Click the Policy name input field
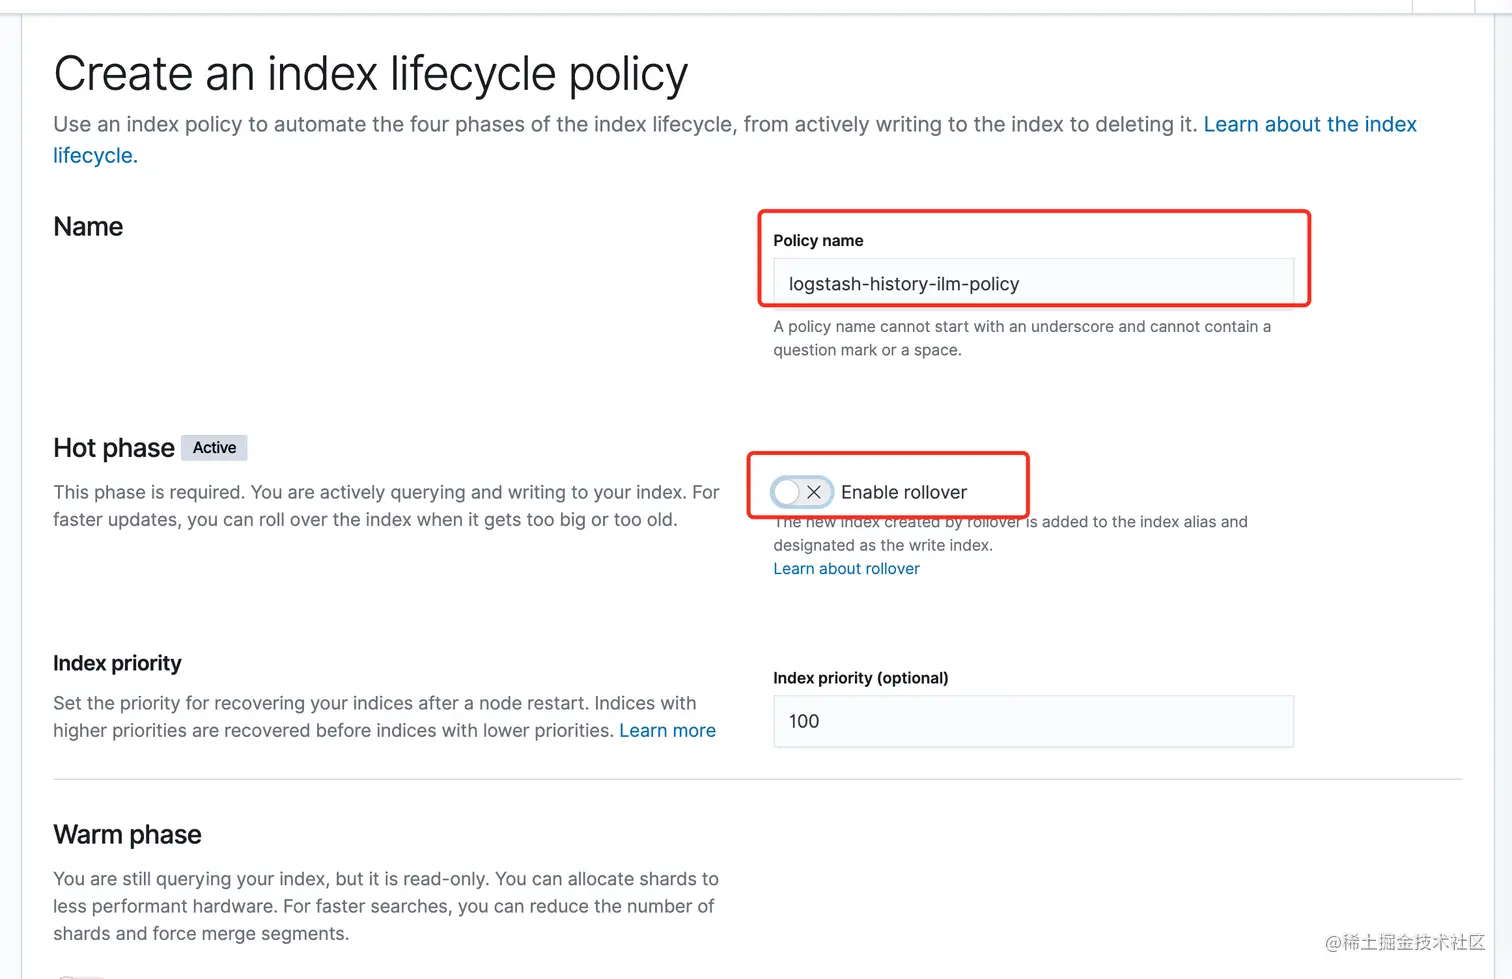 pos(1032,284)
